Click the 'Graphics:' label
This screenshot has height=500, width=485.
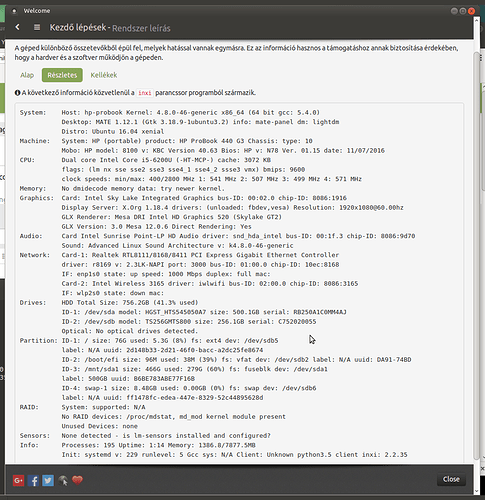37,198
